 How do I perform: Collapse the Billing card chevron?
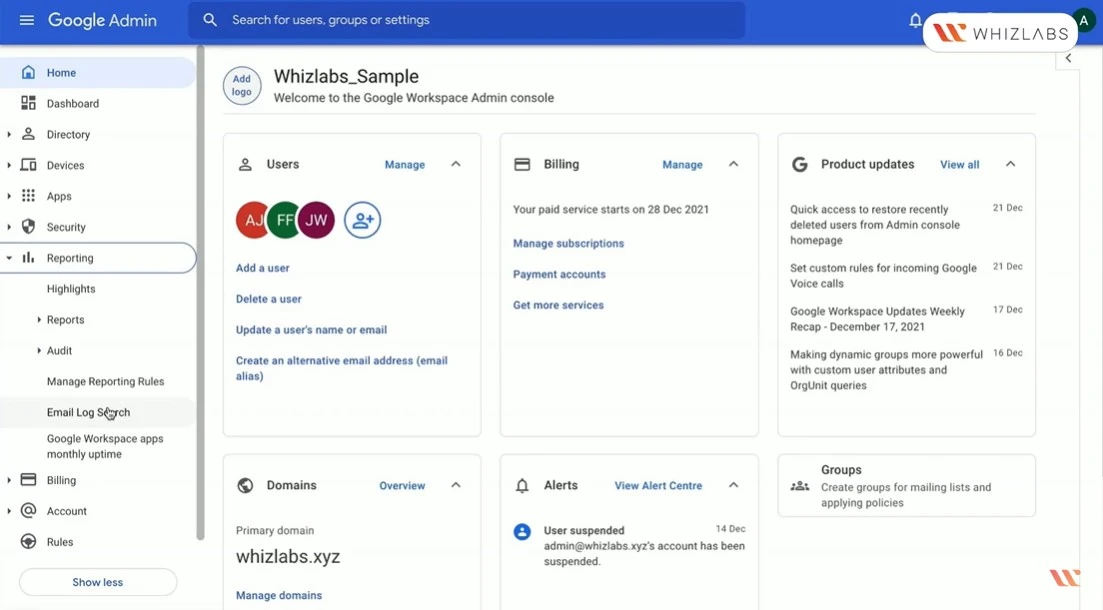(x=734, y=164)
